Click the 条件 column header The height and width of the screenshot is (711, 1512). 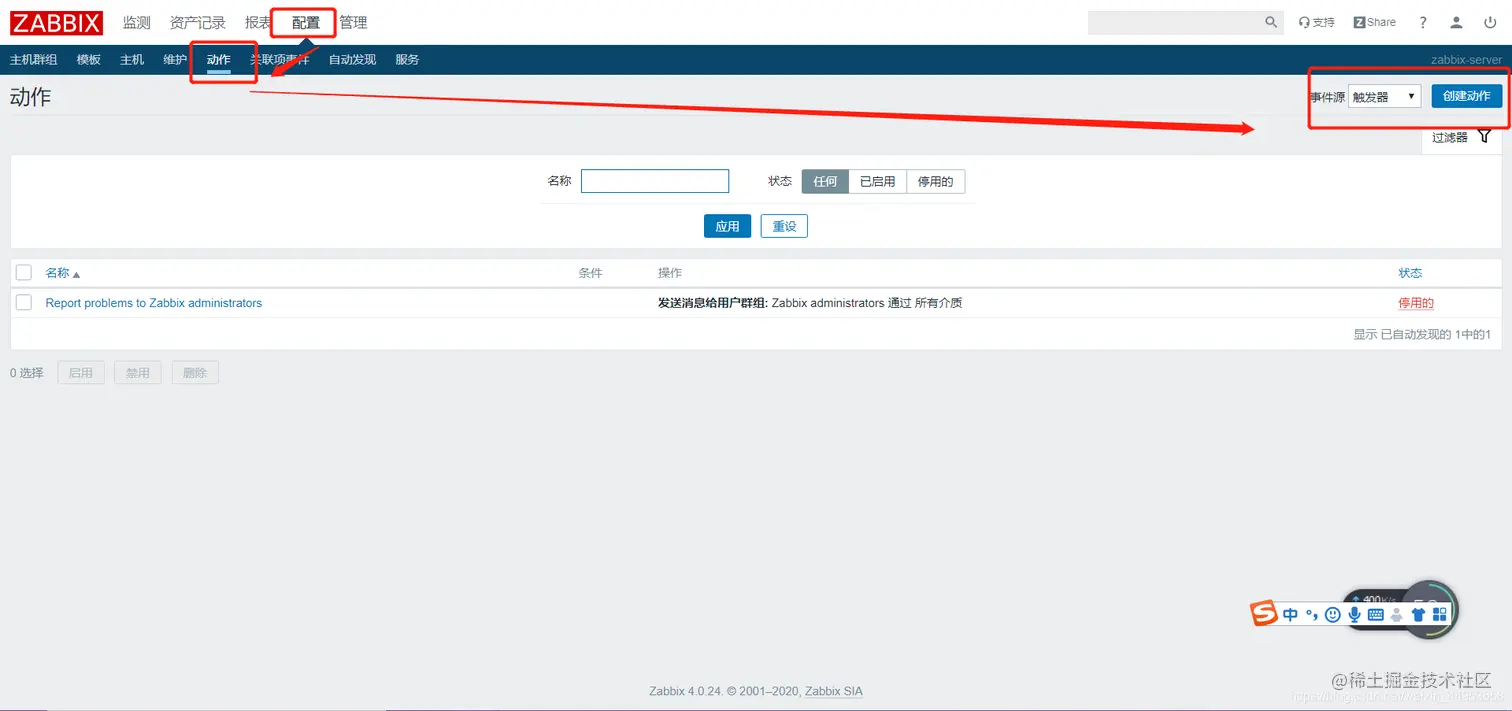[590, 273]
